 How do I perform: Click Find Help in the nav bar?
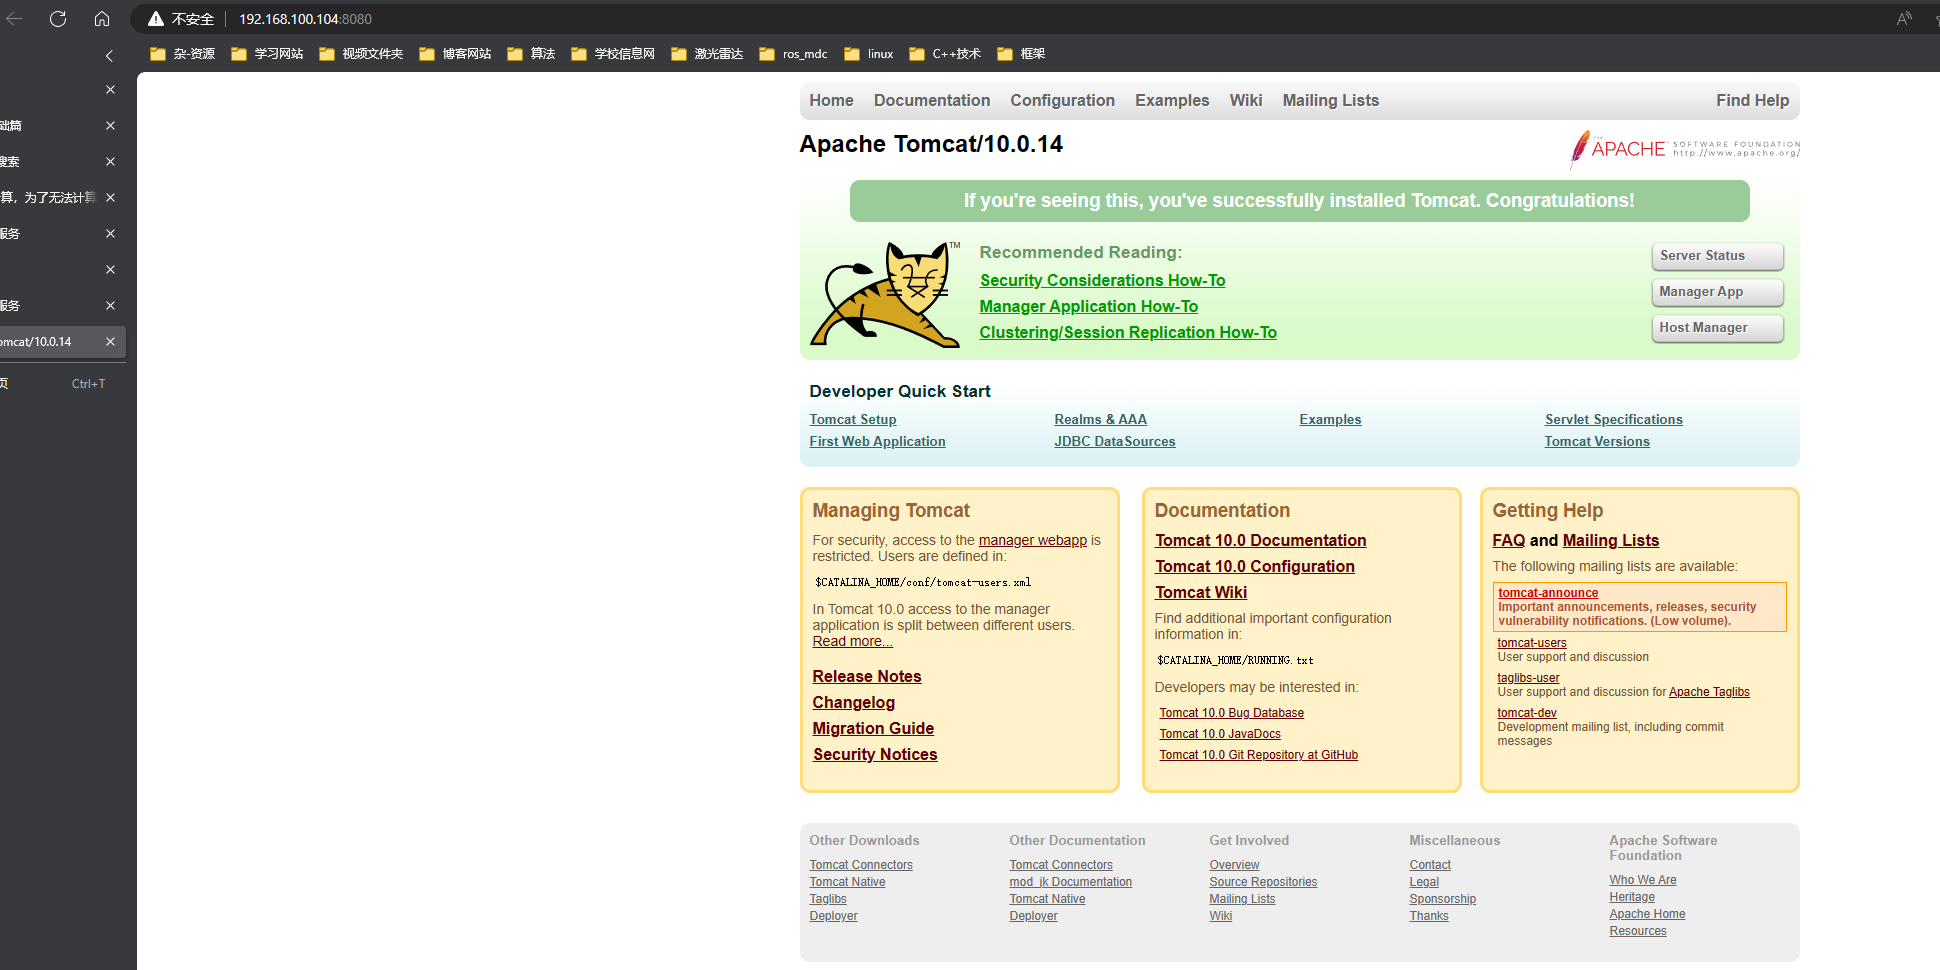click(x=1752, y=100)
